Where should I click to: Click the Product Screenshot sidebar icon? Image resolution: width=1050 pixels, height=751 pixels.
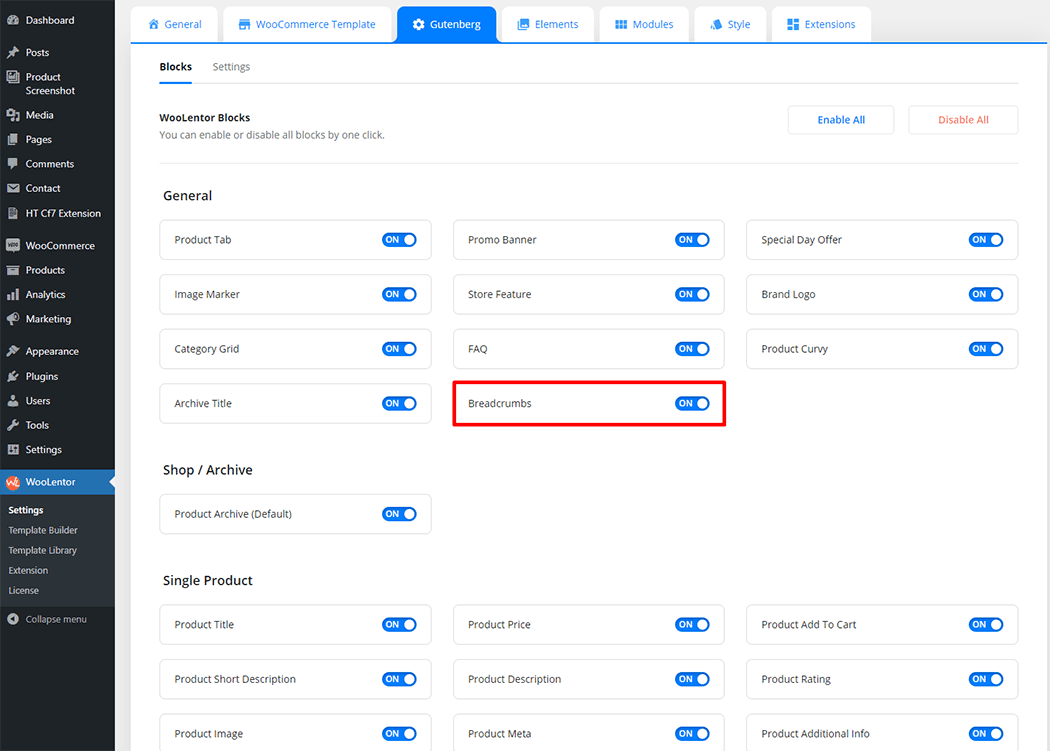tap(13, 77)
